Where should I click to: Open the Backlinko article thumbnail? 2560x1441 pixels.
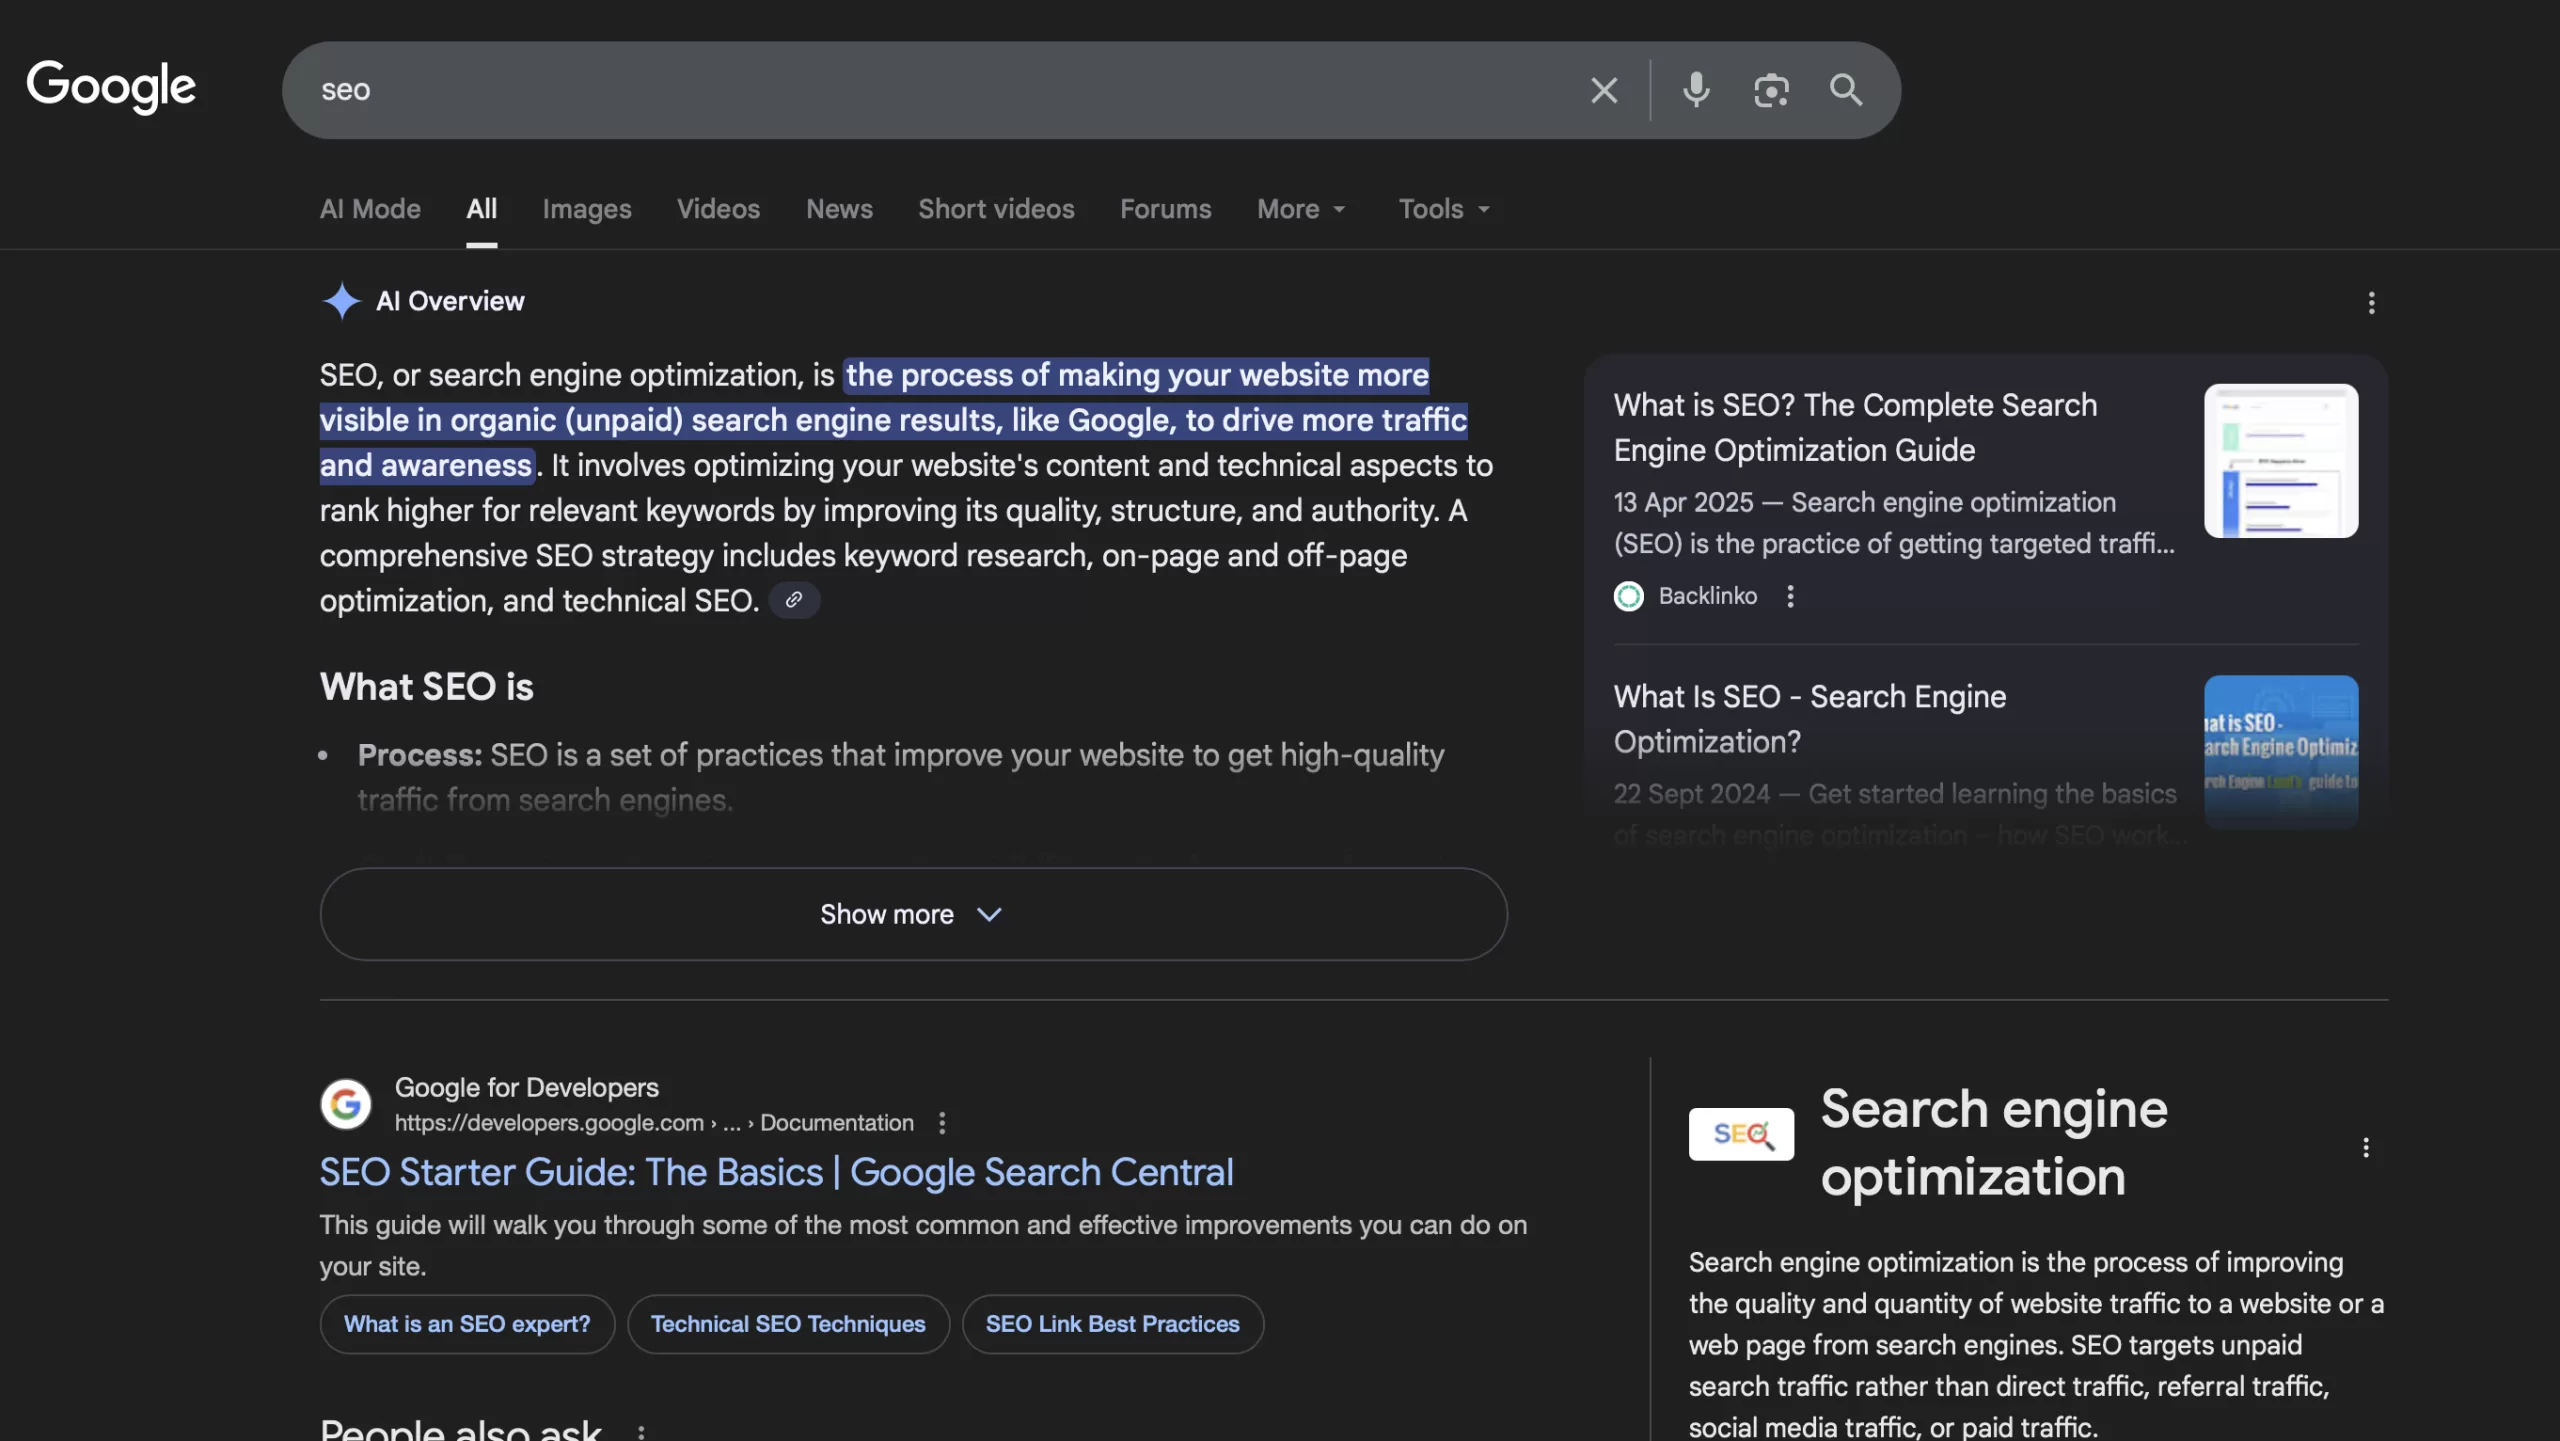pos(2280,461)
